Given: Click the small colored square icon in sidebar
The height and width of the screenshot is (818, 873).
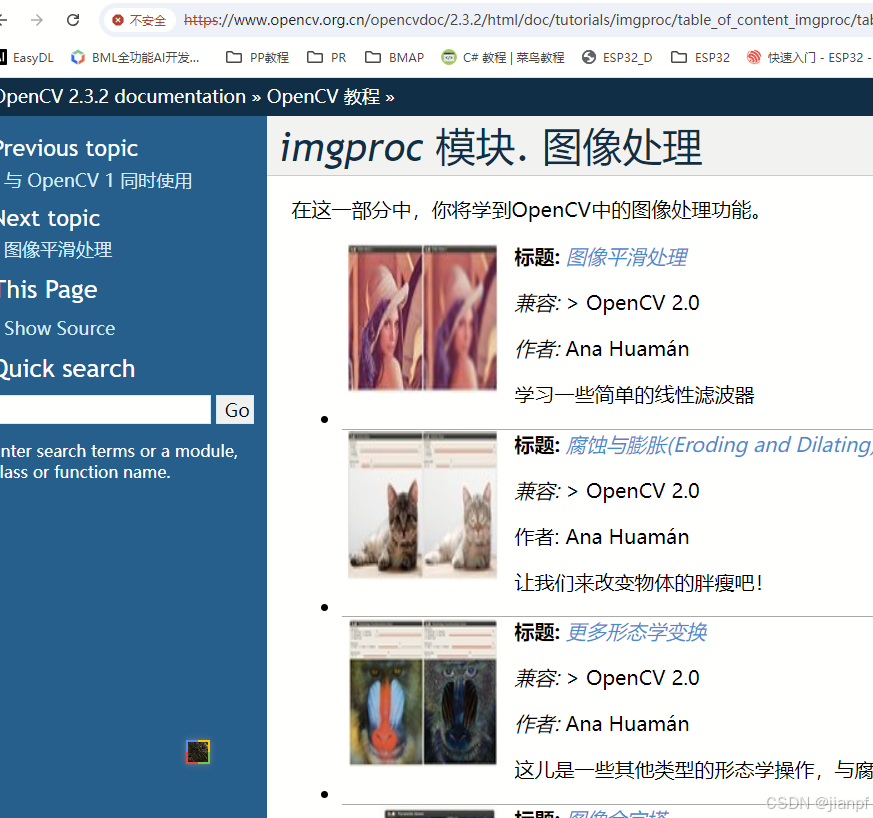Looking at the screenshot, I should [x=198, y=752].
